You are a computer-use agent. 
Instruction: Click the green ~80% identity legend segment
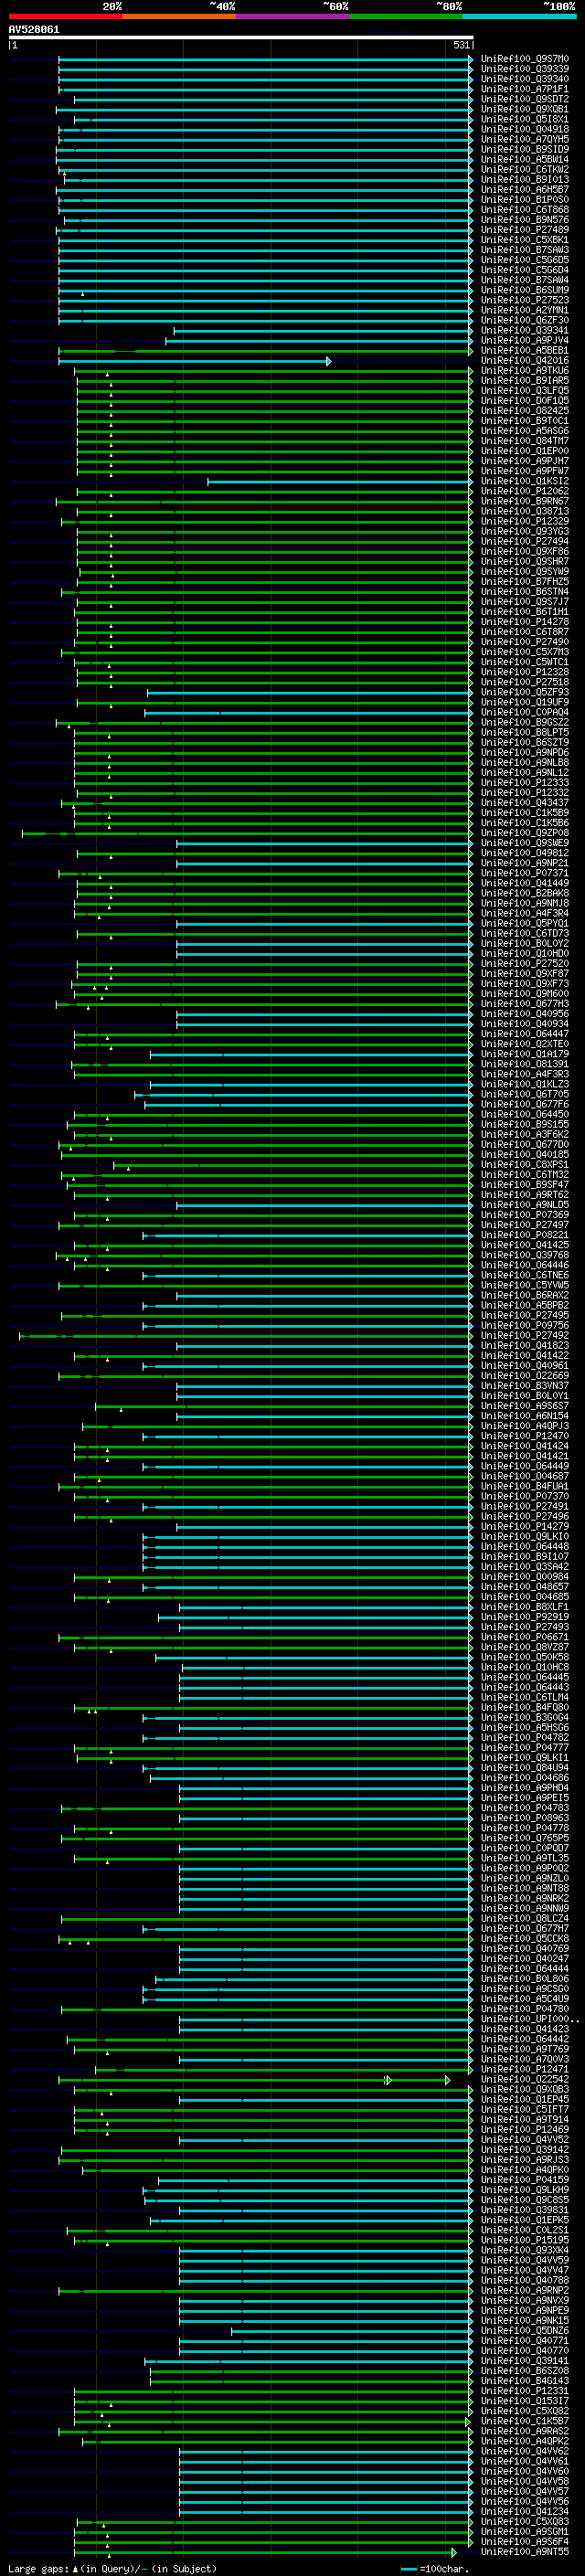pos(406,16)
